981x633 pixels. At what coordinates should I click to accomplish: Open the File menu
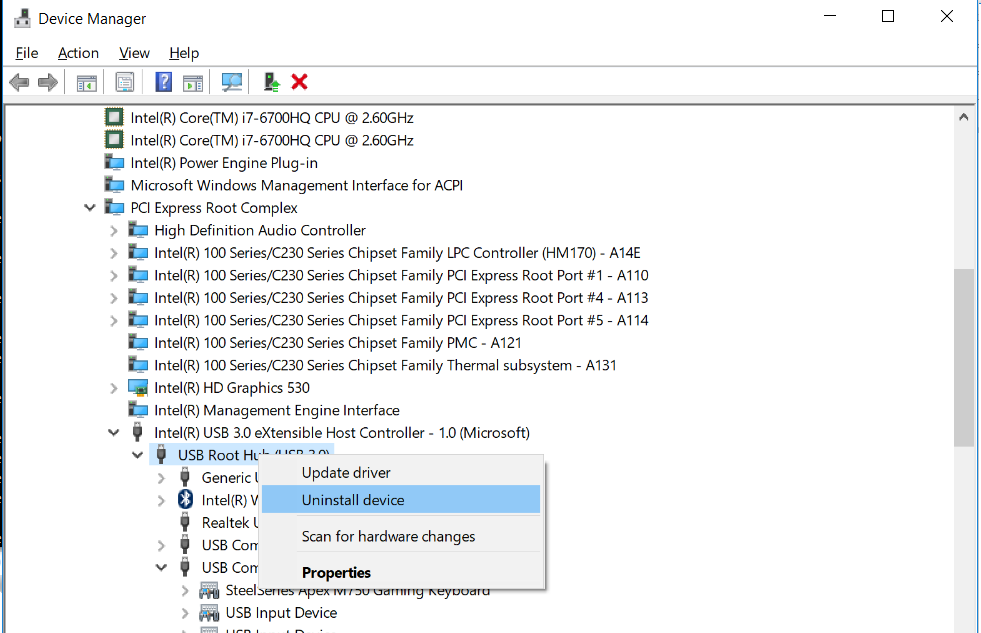click(x=27, y=53)
